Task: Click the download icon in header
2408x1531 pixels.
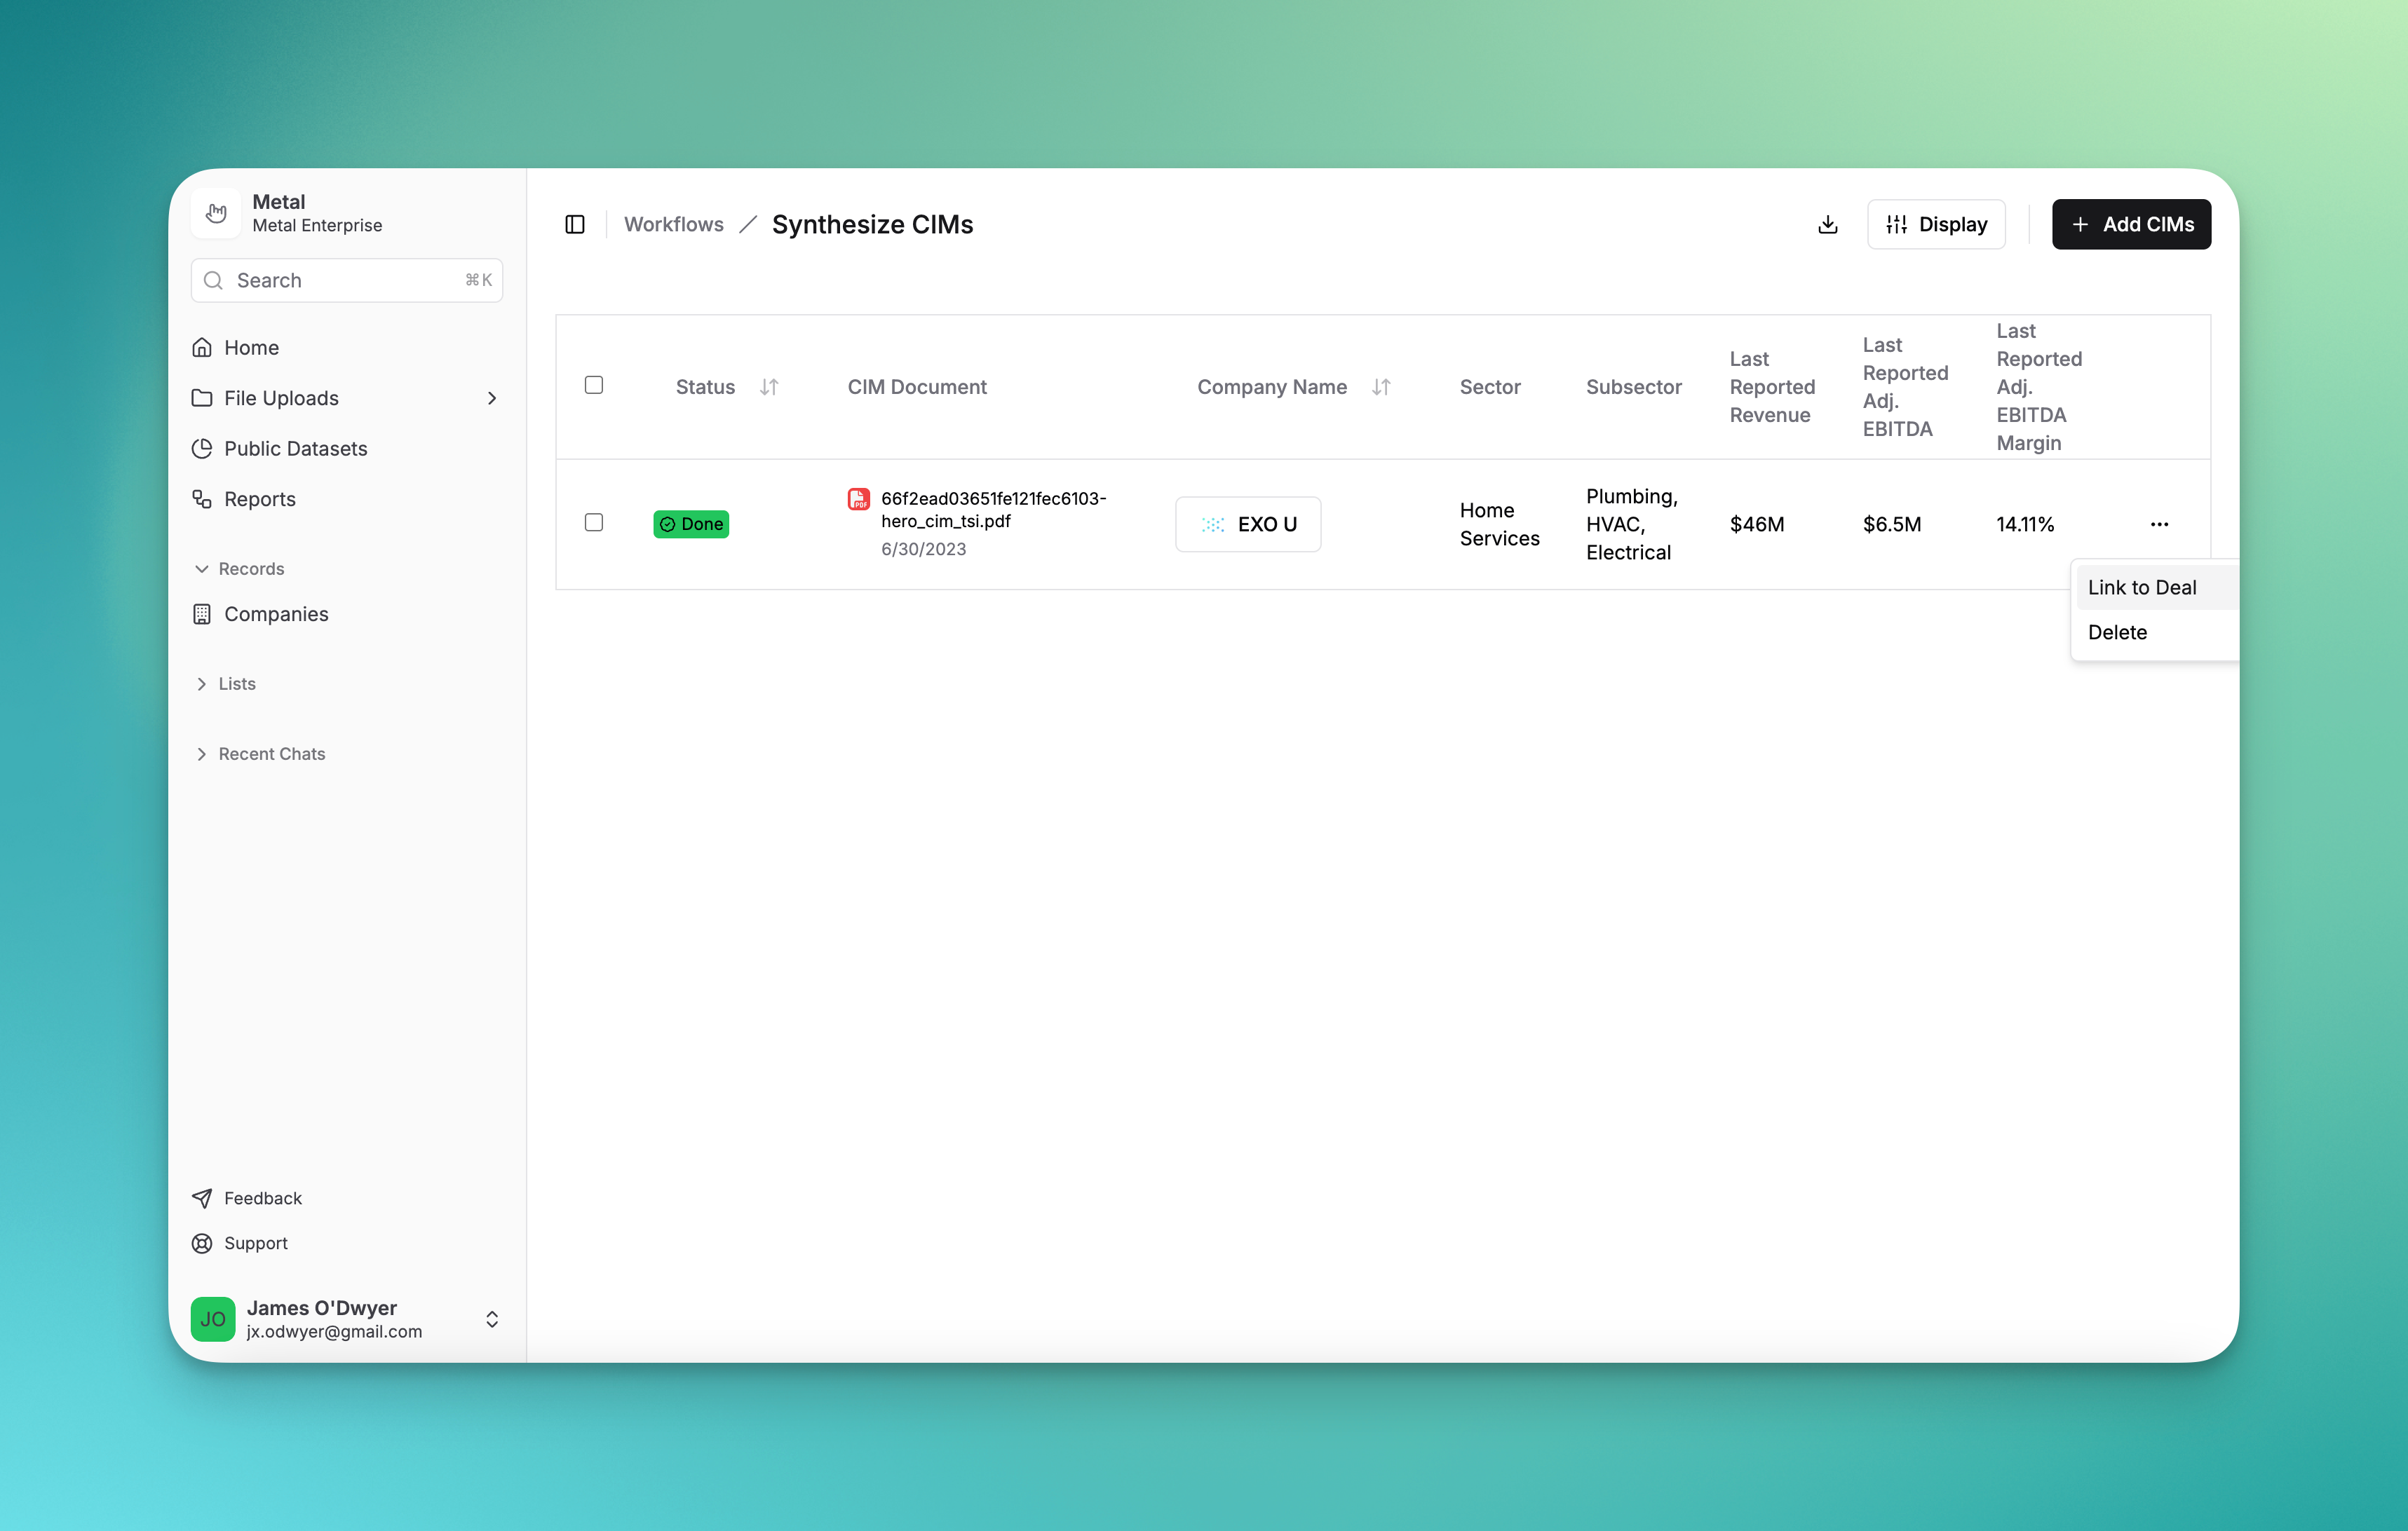Action: pyautogui.click(x=1827, y=224)
